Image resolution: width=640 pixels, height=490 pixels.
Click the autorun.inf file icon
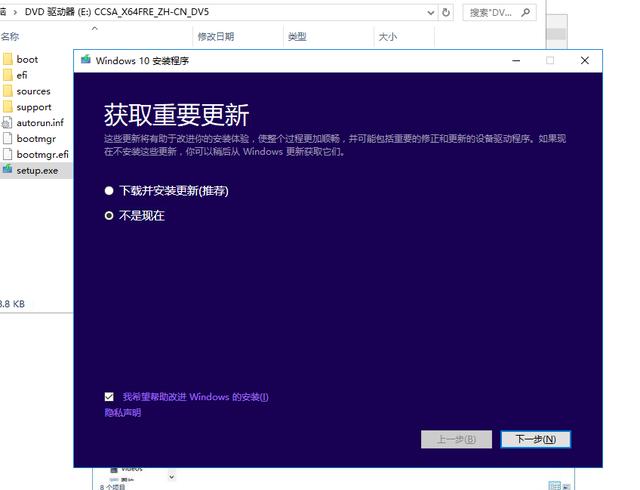tap(7, 122)
